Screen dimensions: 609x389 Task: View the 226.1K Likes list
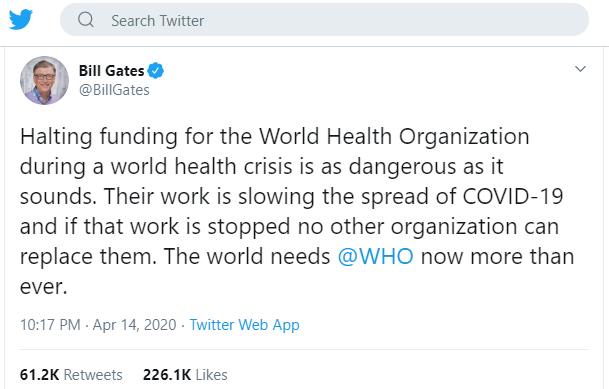[185, 375]
